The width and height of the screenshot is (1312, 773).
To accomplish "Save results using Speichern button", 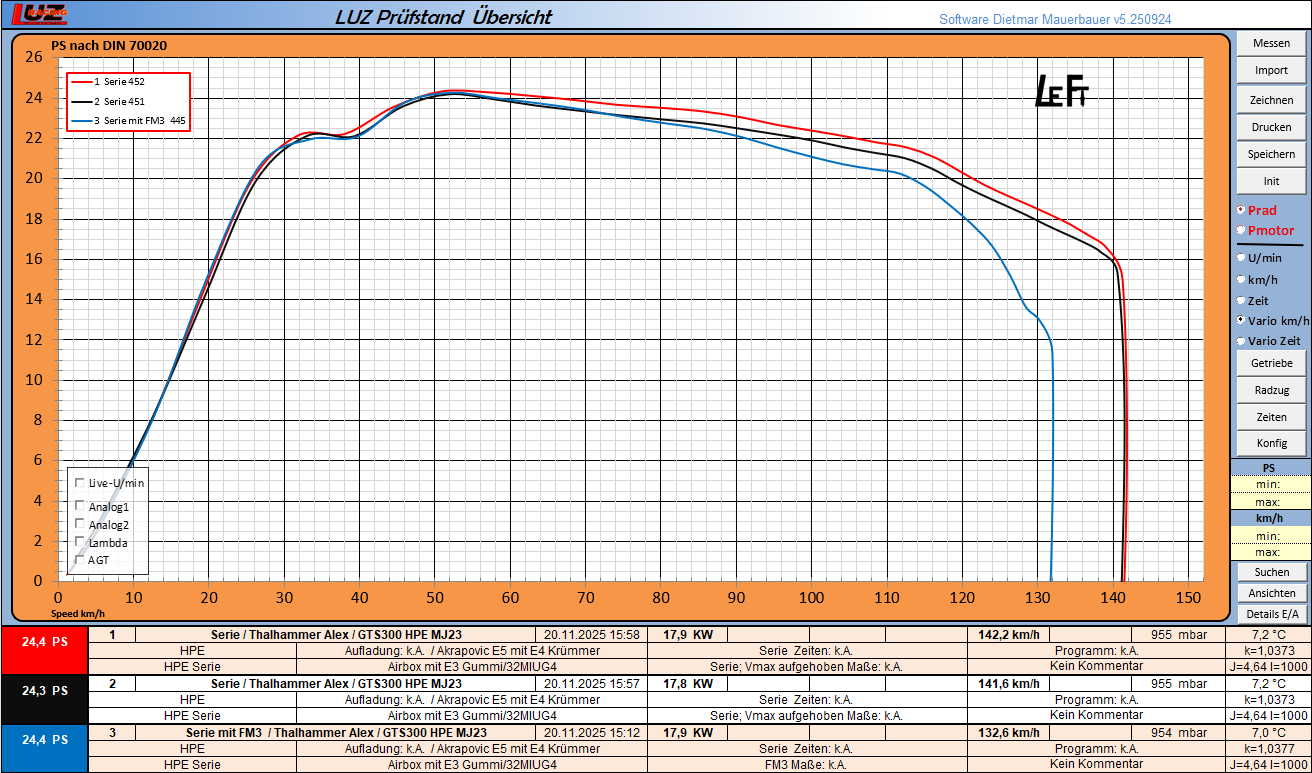I will [1271, 154].
